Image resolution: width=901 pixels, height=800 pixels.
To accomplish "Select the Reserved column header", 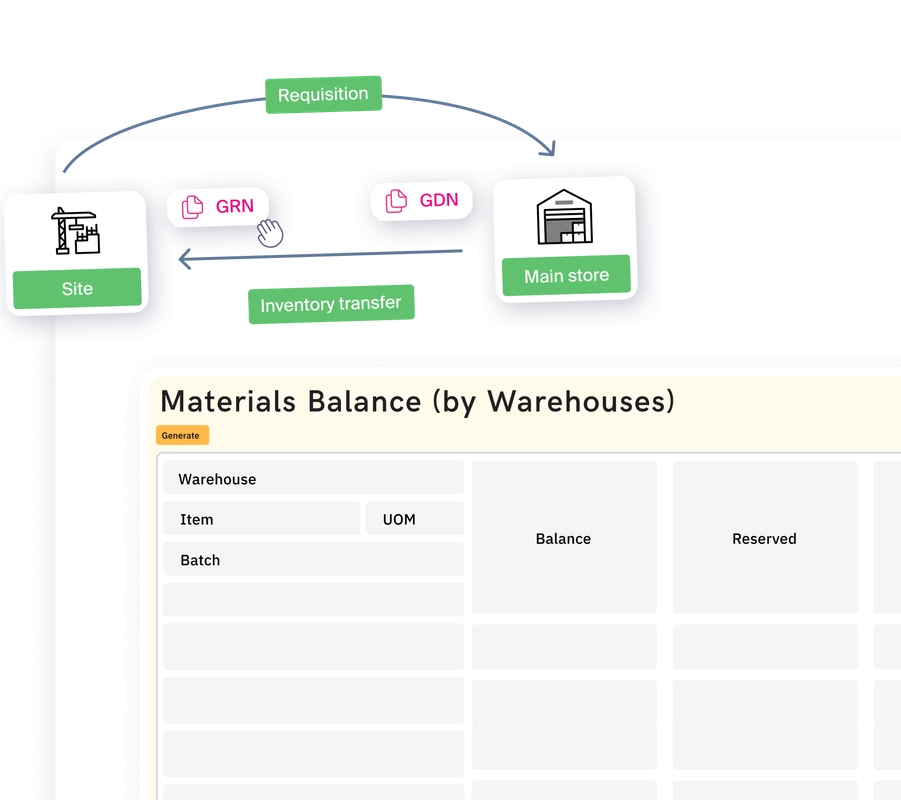I will [x=764, y=538].
